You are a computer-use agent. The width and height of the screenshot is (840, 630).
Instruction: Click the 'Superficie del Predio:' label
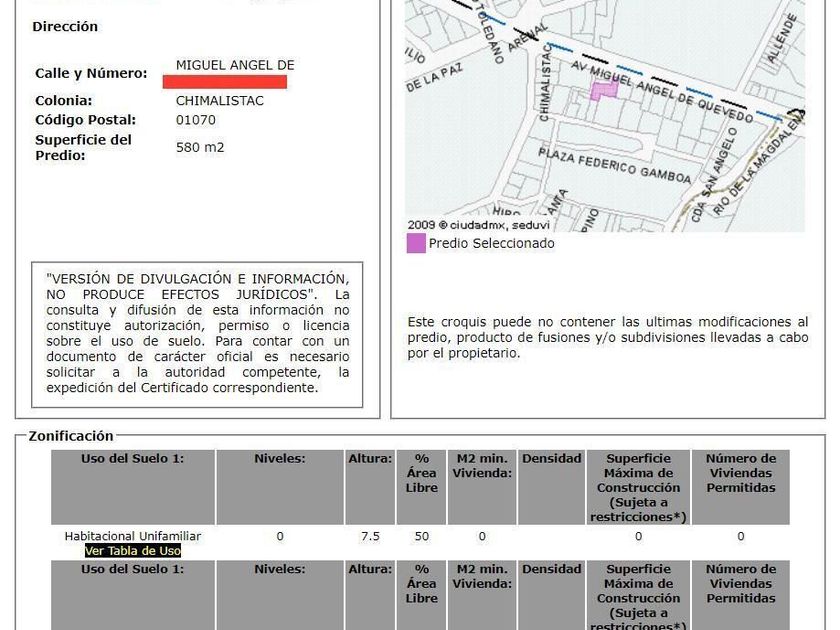[83, 148]
